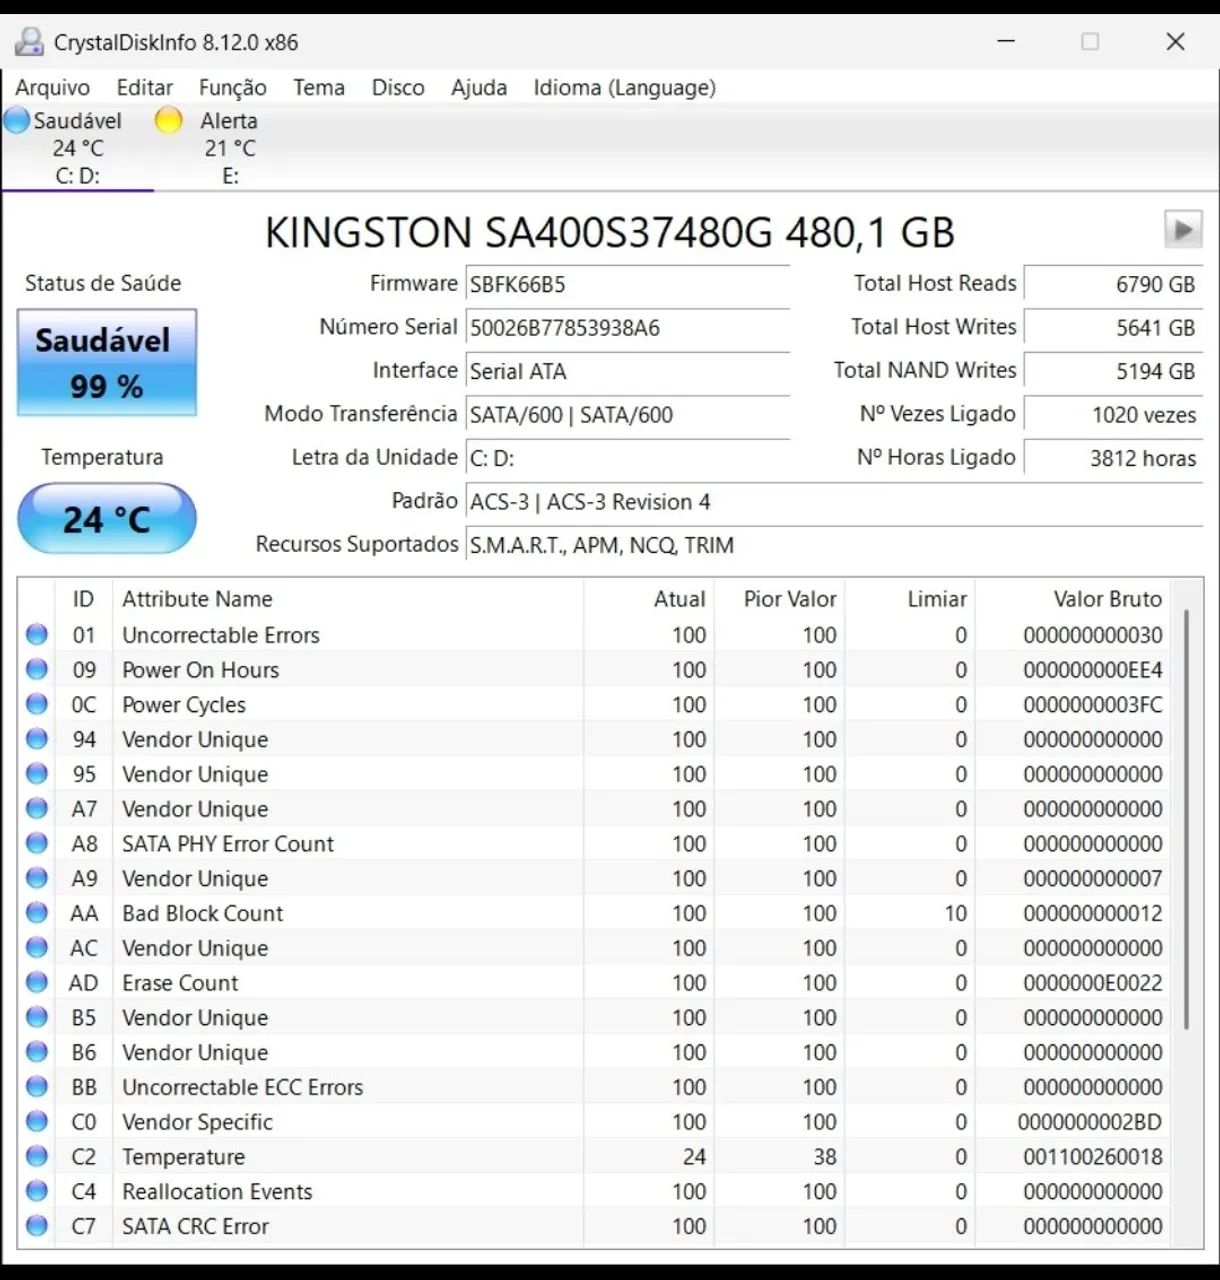Viewport: 1220px width, 1280px height.
Task: Click the Padrão field ACS-3 Revision 4
Action: tap(834, 502)
